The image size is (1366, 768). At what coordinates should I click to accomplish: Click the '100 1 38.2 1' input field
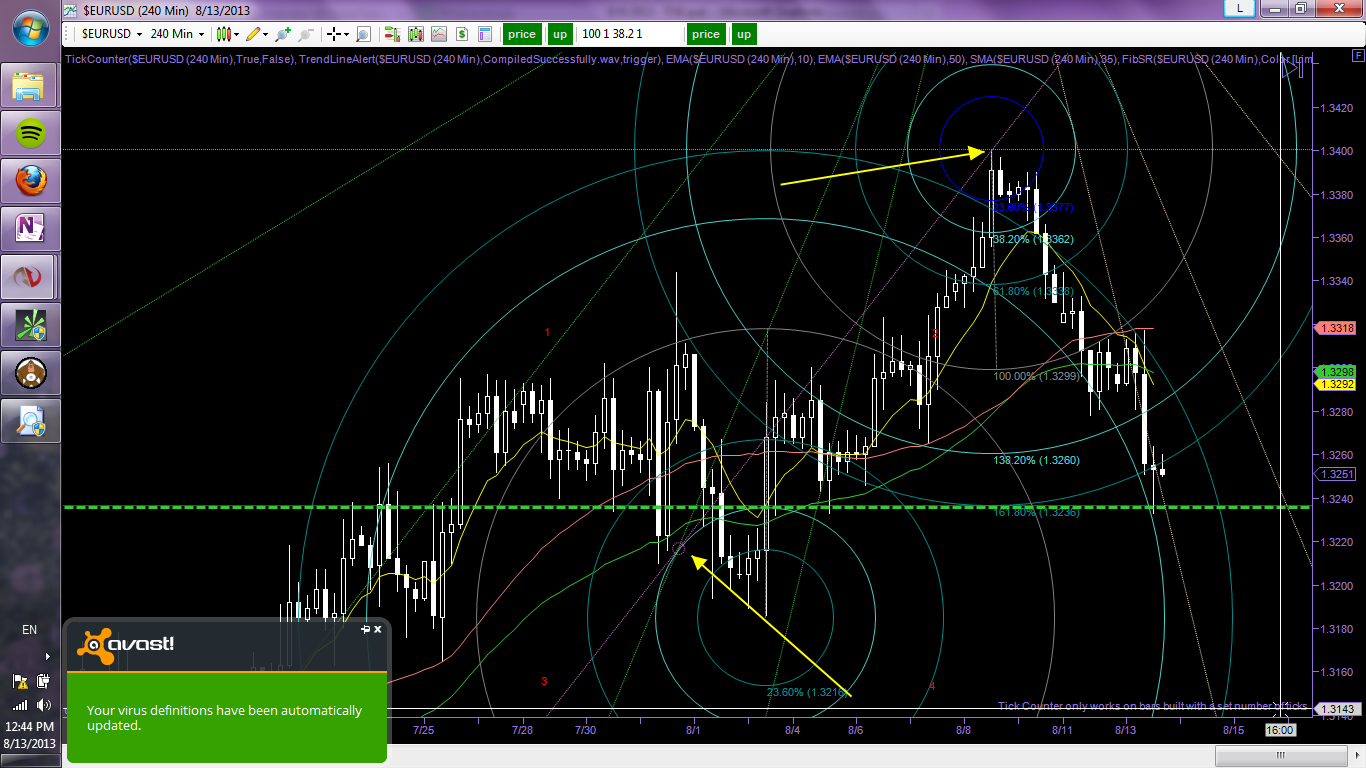point(628,34)
